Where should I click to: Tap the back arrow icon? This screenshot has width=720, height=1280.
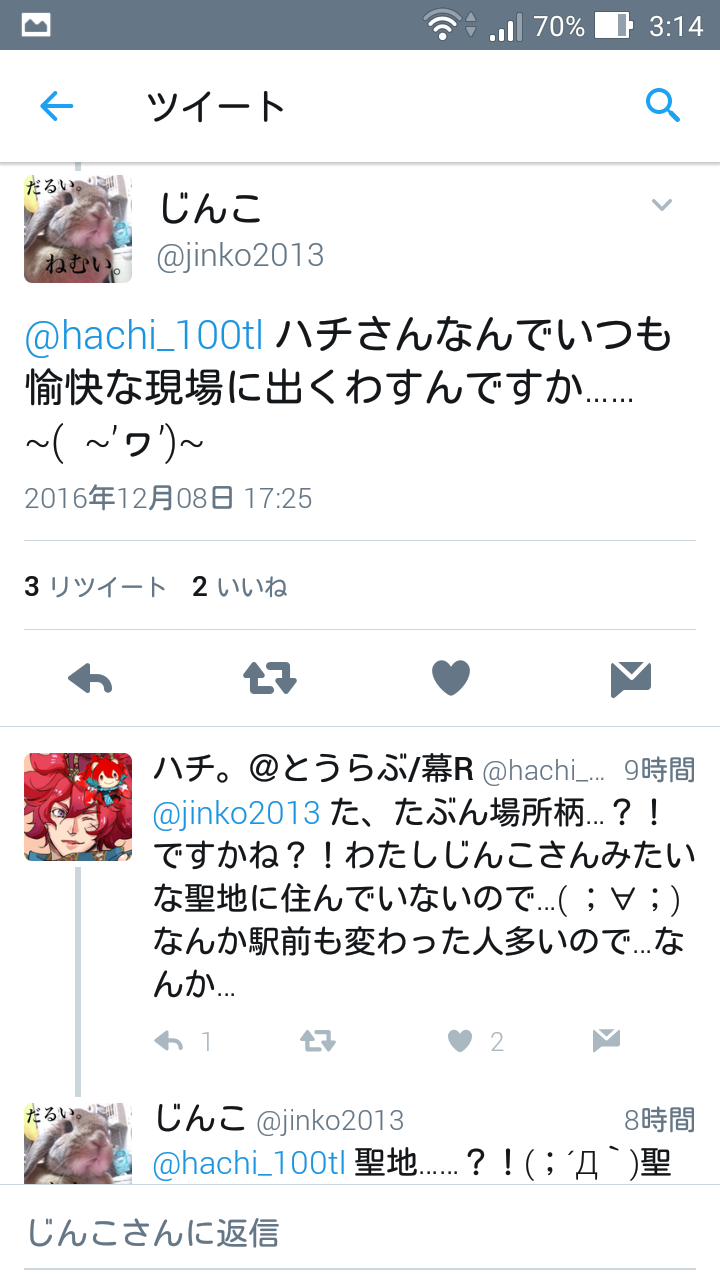pyautogui.click(x=57, y=106)
